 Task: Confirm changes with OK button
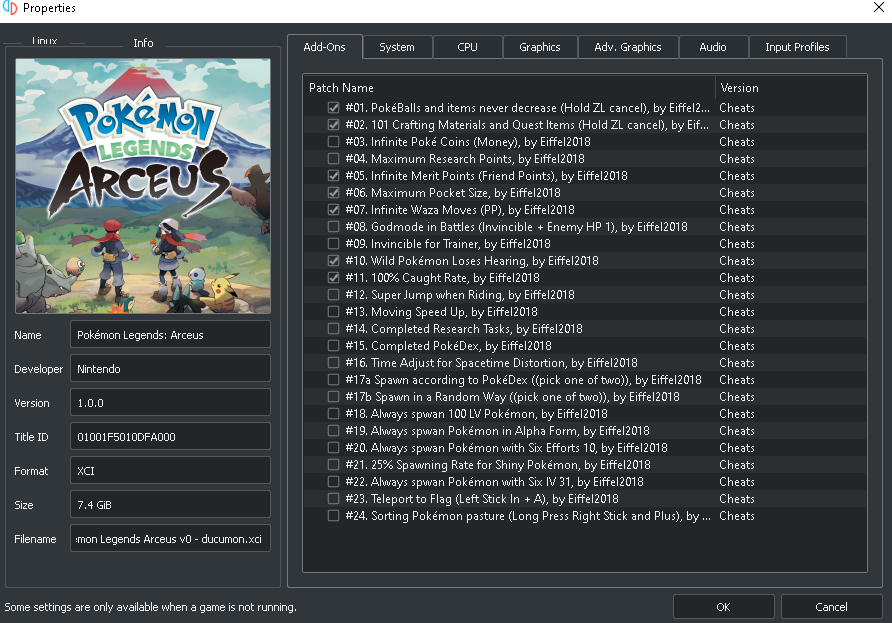tap(723, 607)
